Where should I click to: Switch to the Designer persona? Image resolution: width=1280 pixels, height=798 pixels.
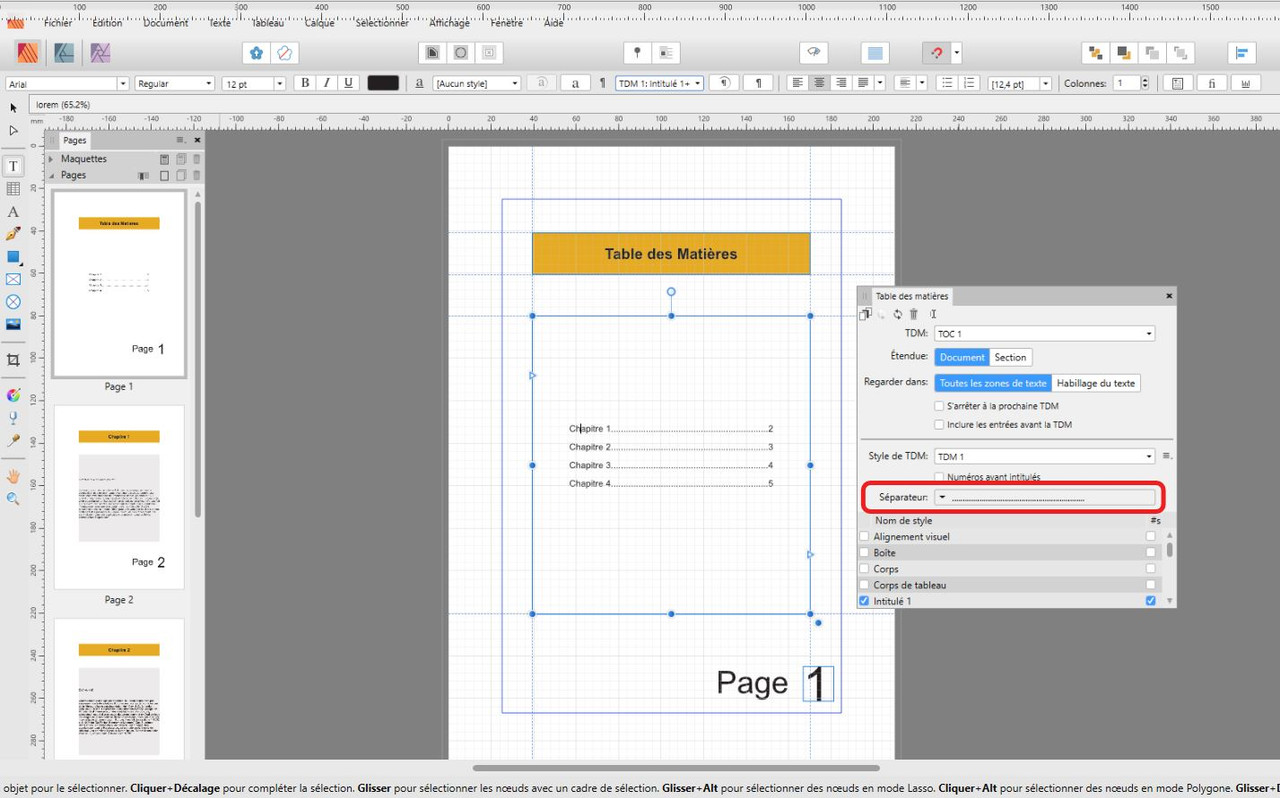[x=64, y=52]
